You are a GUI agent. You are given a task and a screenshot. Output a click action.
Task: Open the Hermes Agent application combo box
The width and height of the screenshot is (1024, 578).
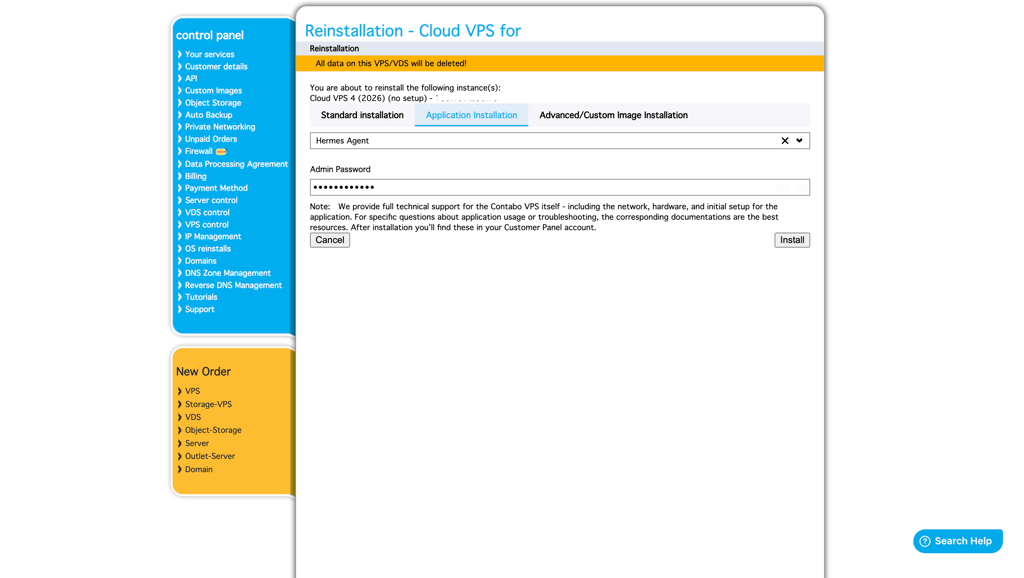tap(560, 140)
